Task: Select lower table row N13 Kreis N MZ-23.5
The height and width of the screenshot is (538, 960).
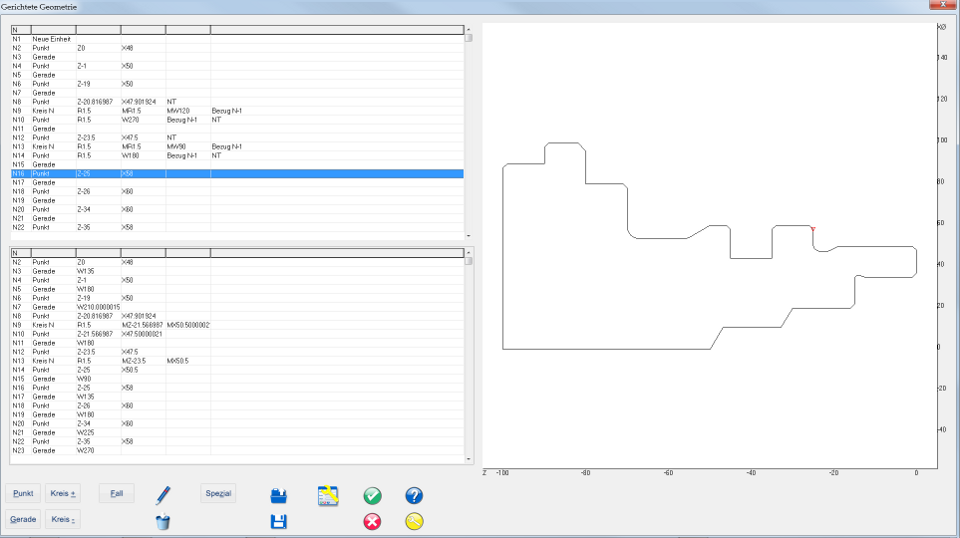Action: click(x=238, y=361)
